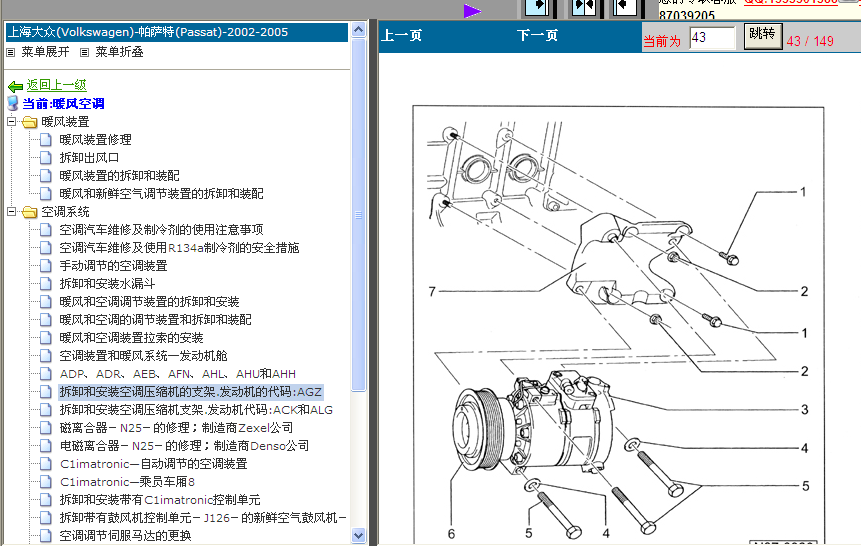Image resolution: width=861 pixels, height=546 pixels.
Task: Click the first panel-layout icon with right arrow
Action: click(536, 7)
